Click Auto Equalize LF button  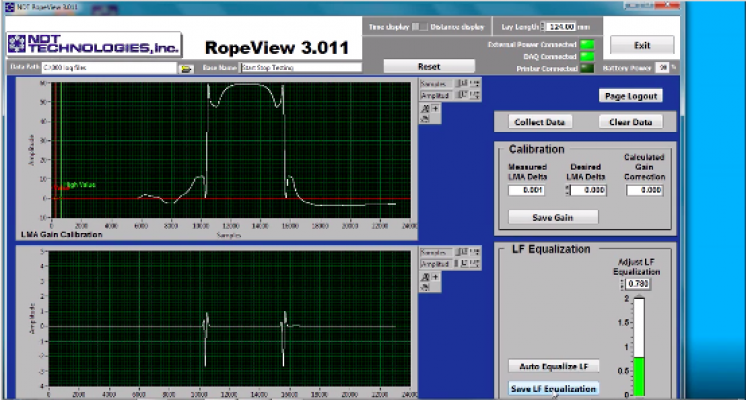coord(553,367)
